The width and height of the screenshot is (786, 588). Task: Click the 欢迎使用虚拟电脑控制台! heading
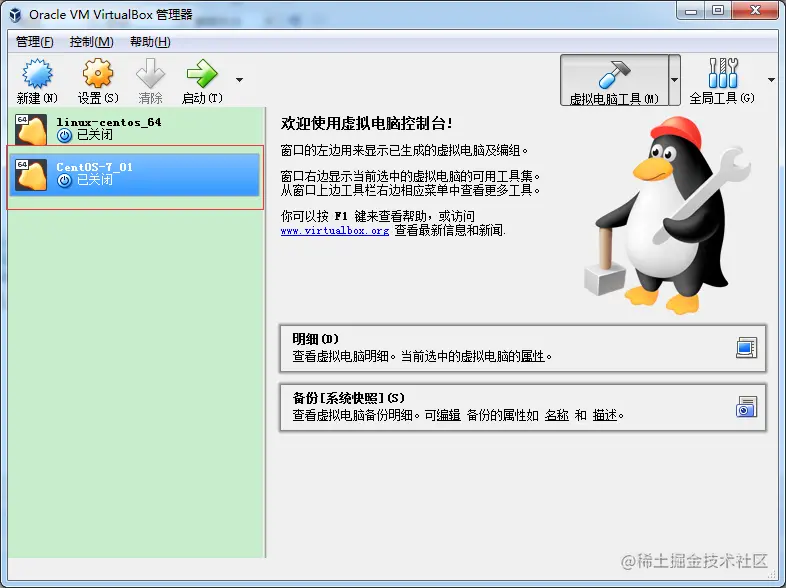[x=366, y=123]
